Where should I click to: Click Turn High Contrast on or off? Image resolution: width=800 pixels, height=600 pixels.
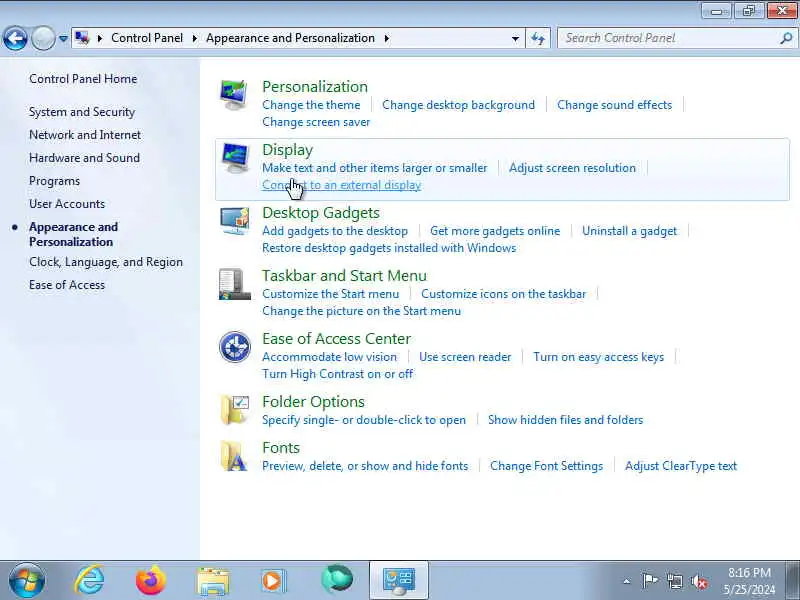(x=337, y=374)
